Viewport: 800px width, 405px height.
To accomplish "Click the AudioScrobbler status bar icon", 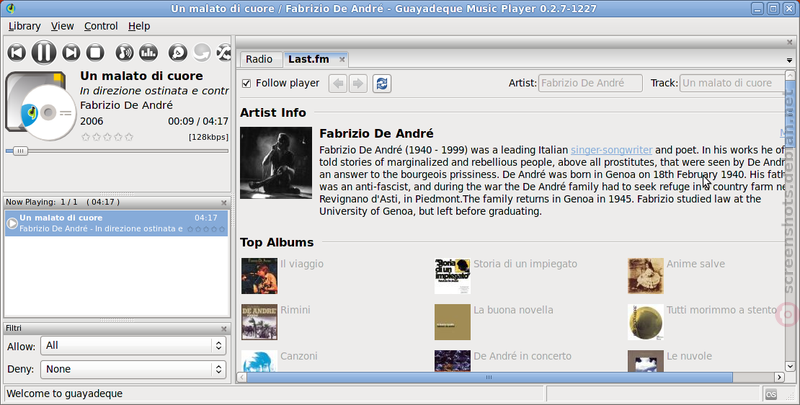I will 770,394.
